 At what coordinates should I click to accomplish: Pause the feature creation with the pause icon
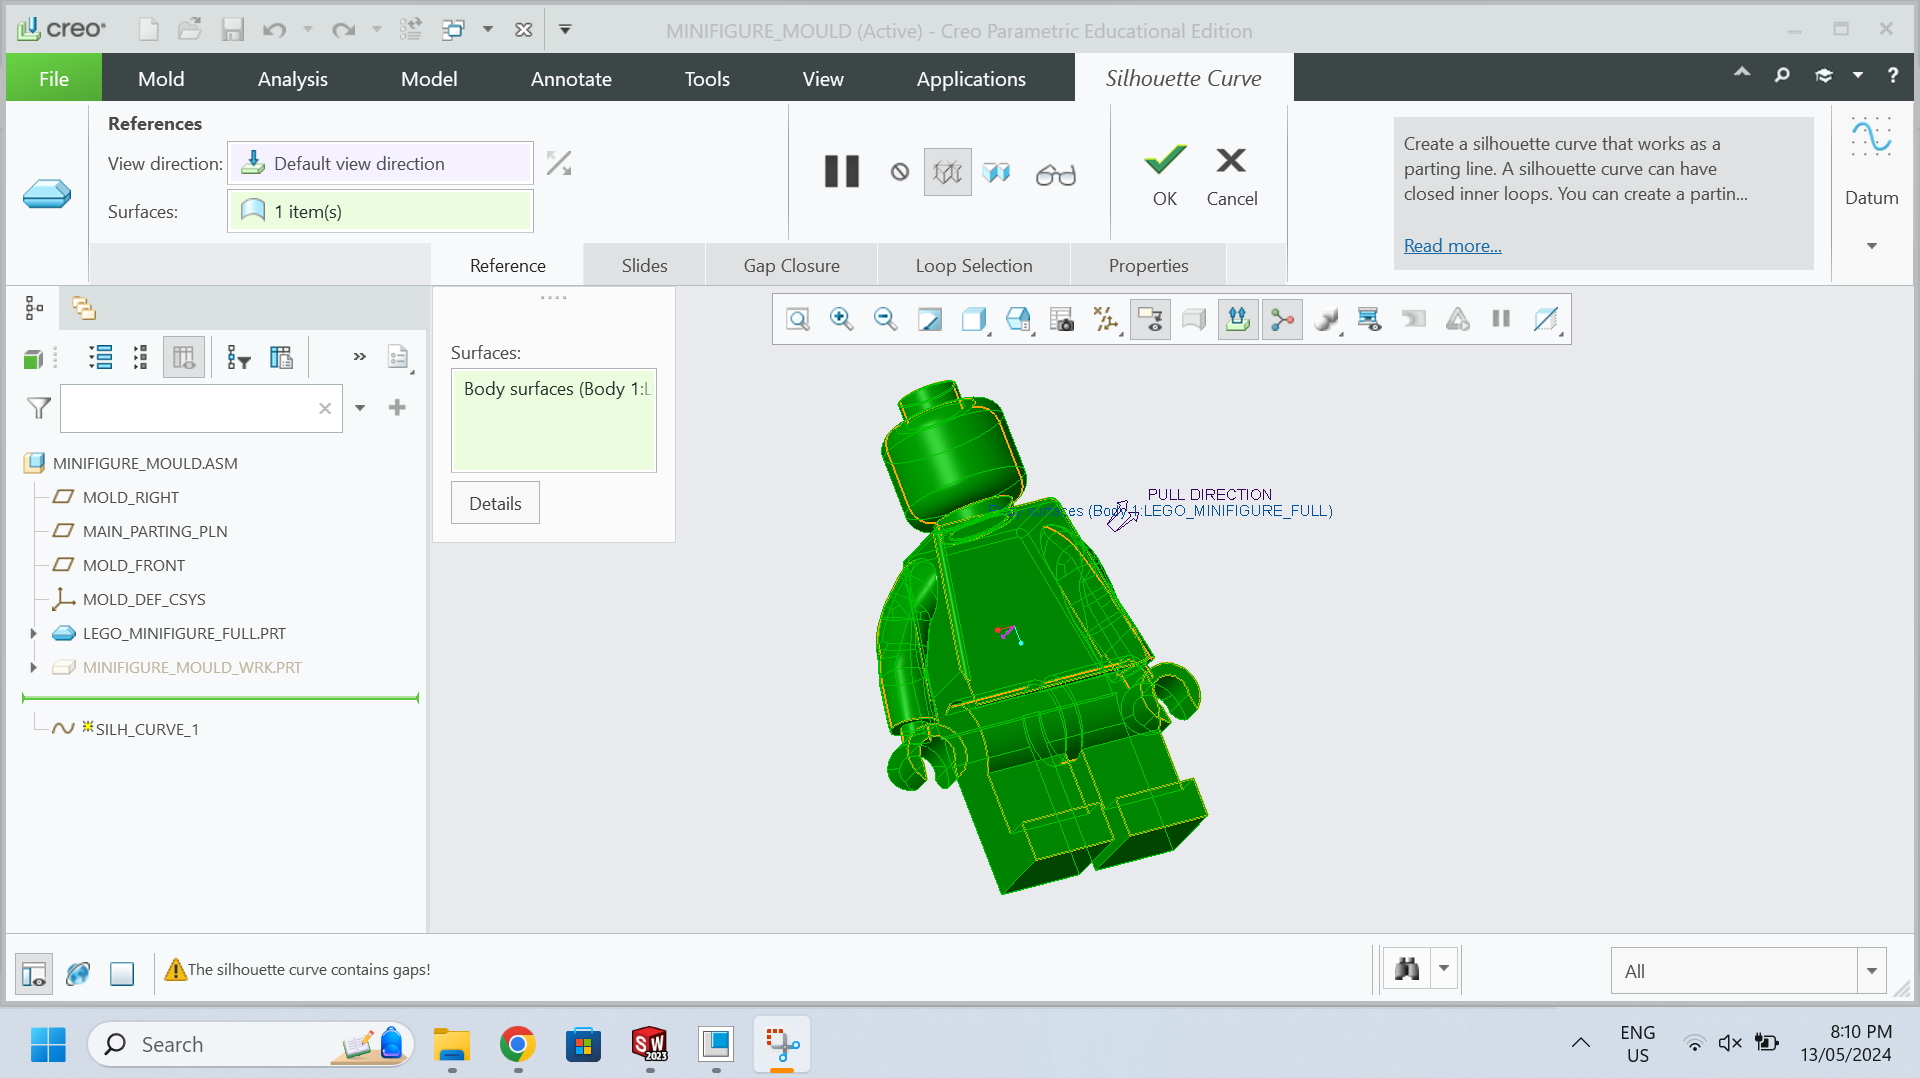[x=842, y=171]
